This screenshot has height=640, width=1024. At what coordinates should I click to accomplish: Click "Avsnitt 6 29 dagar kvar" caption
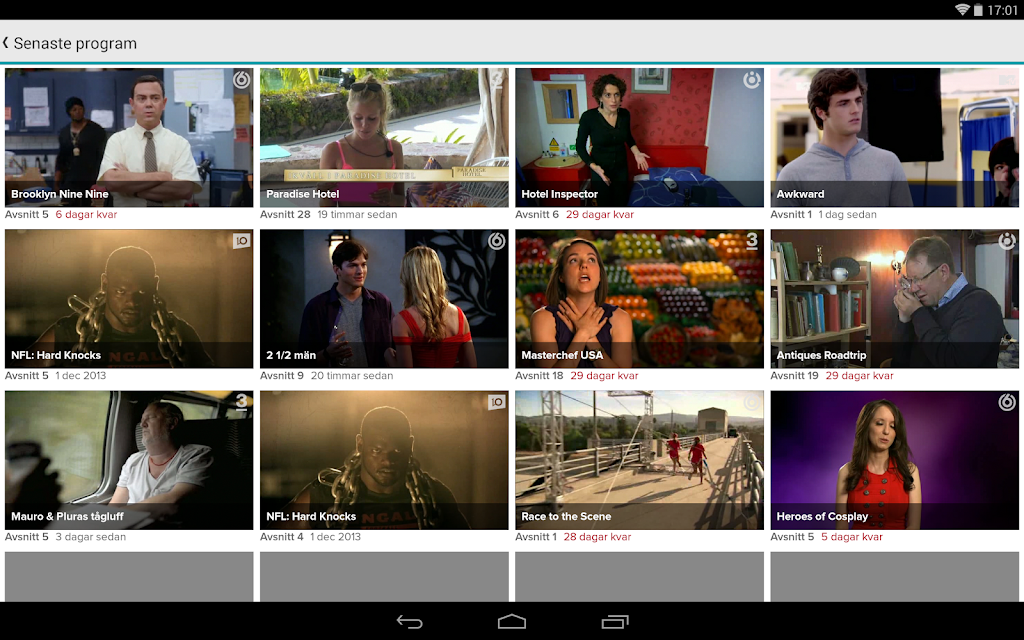575,214
